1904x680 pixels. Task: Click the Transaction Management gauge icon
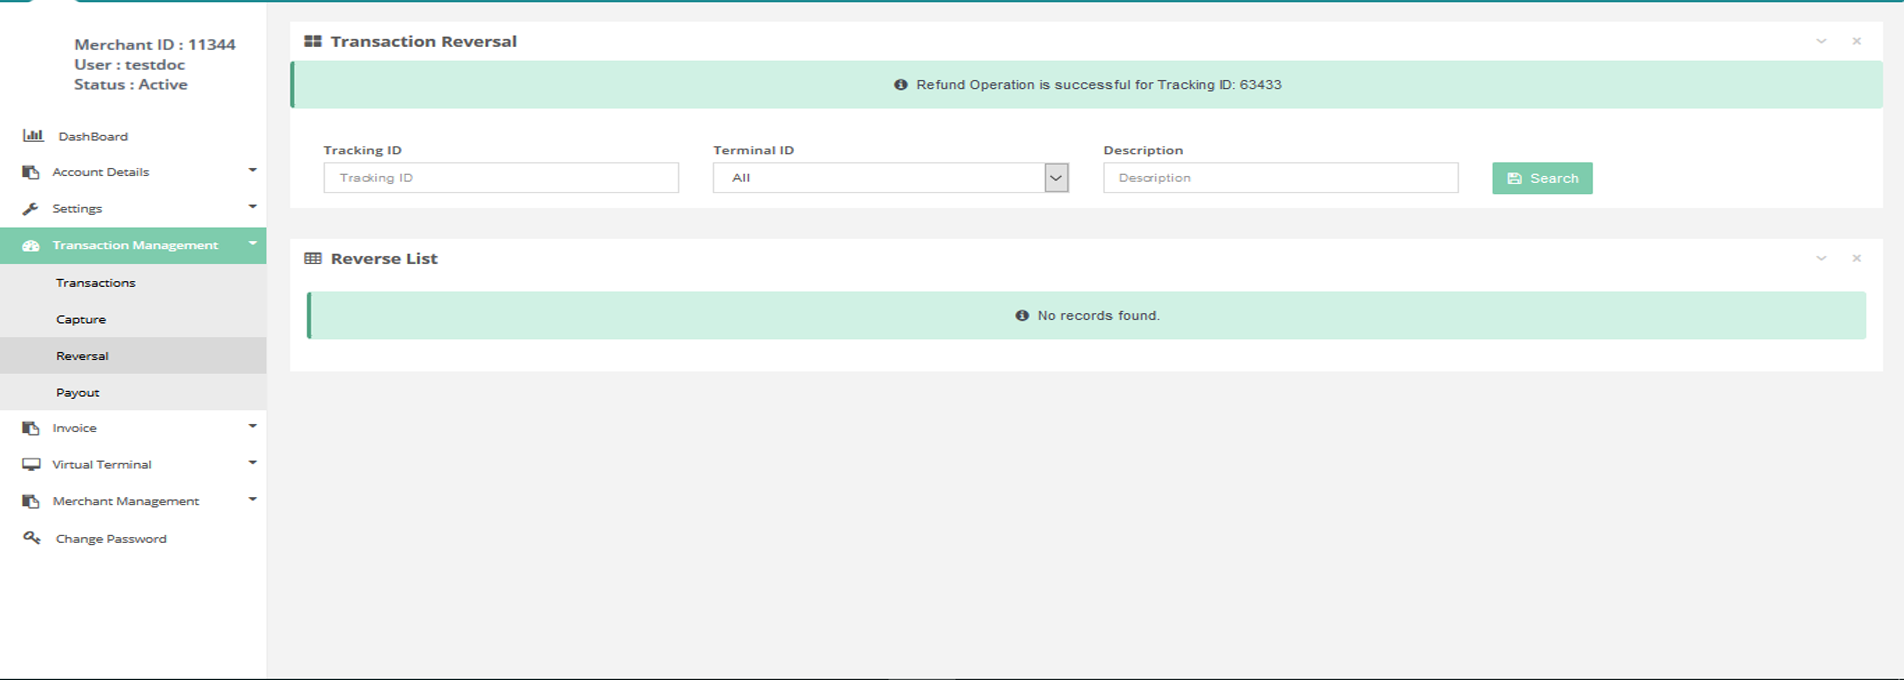click(31, 245)
